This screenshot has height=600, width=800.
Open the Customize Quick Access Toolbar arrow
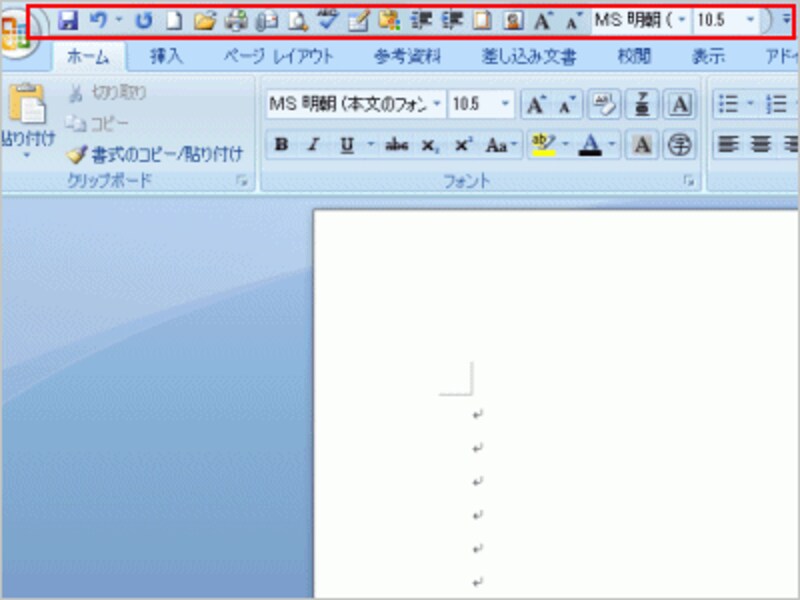coord(786,20)
